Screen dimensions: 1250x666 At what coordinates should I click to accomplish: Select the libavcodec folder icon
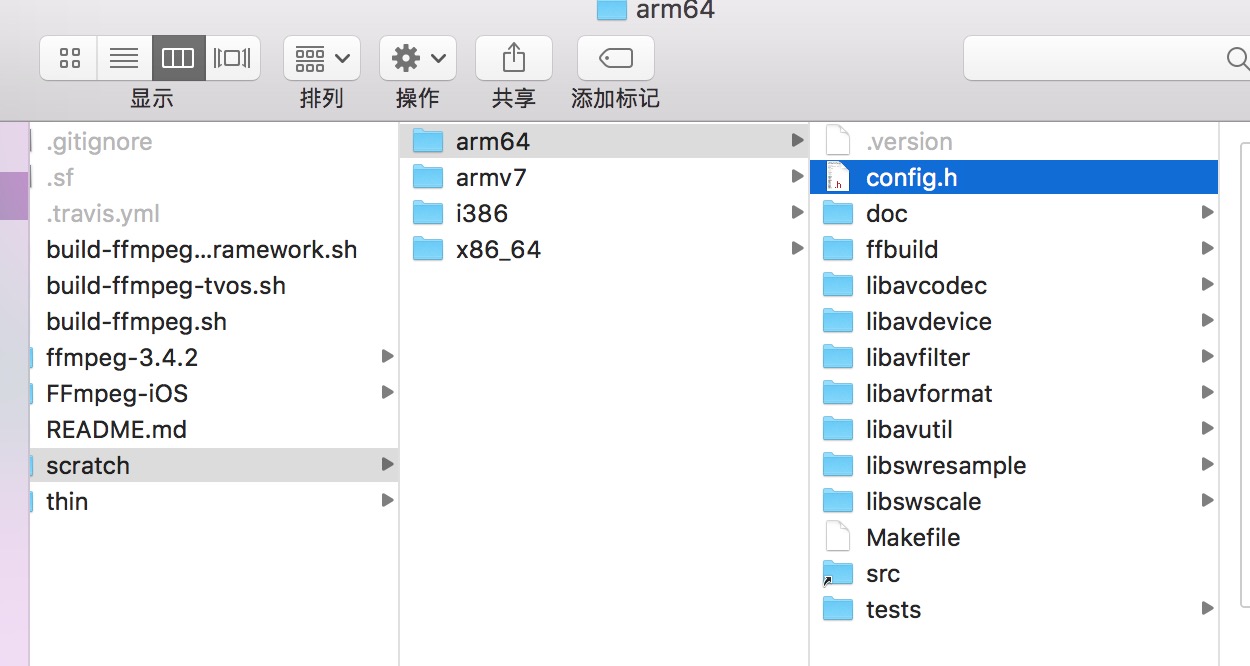[x=838, y=285]
